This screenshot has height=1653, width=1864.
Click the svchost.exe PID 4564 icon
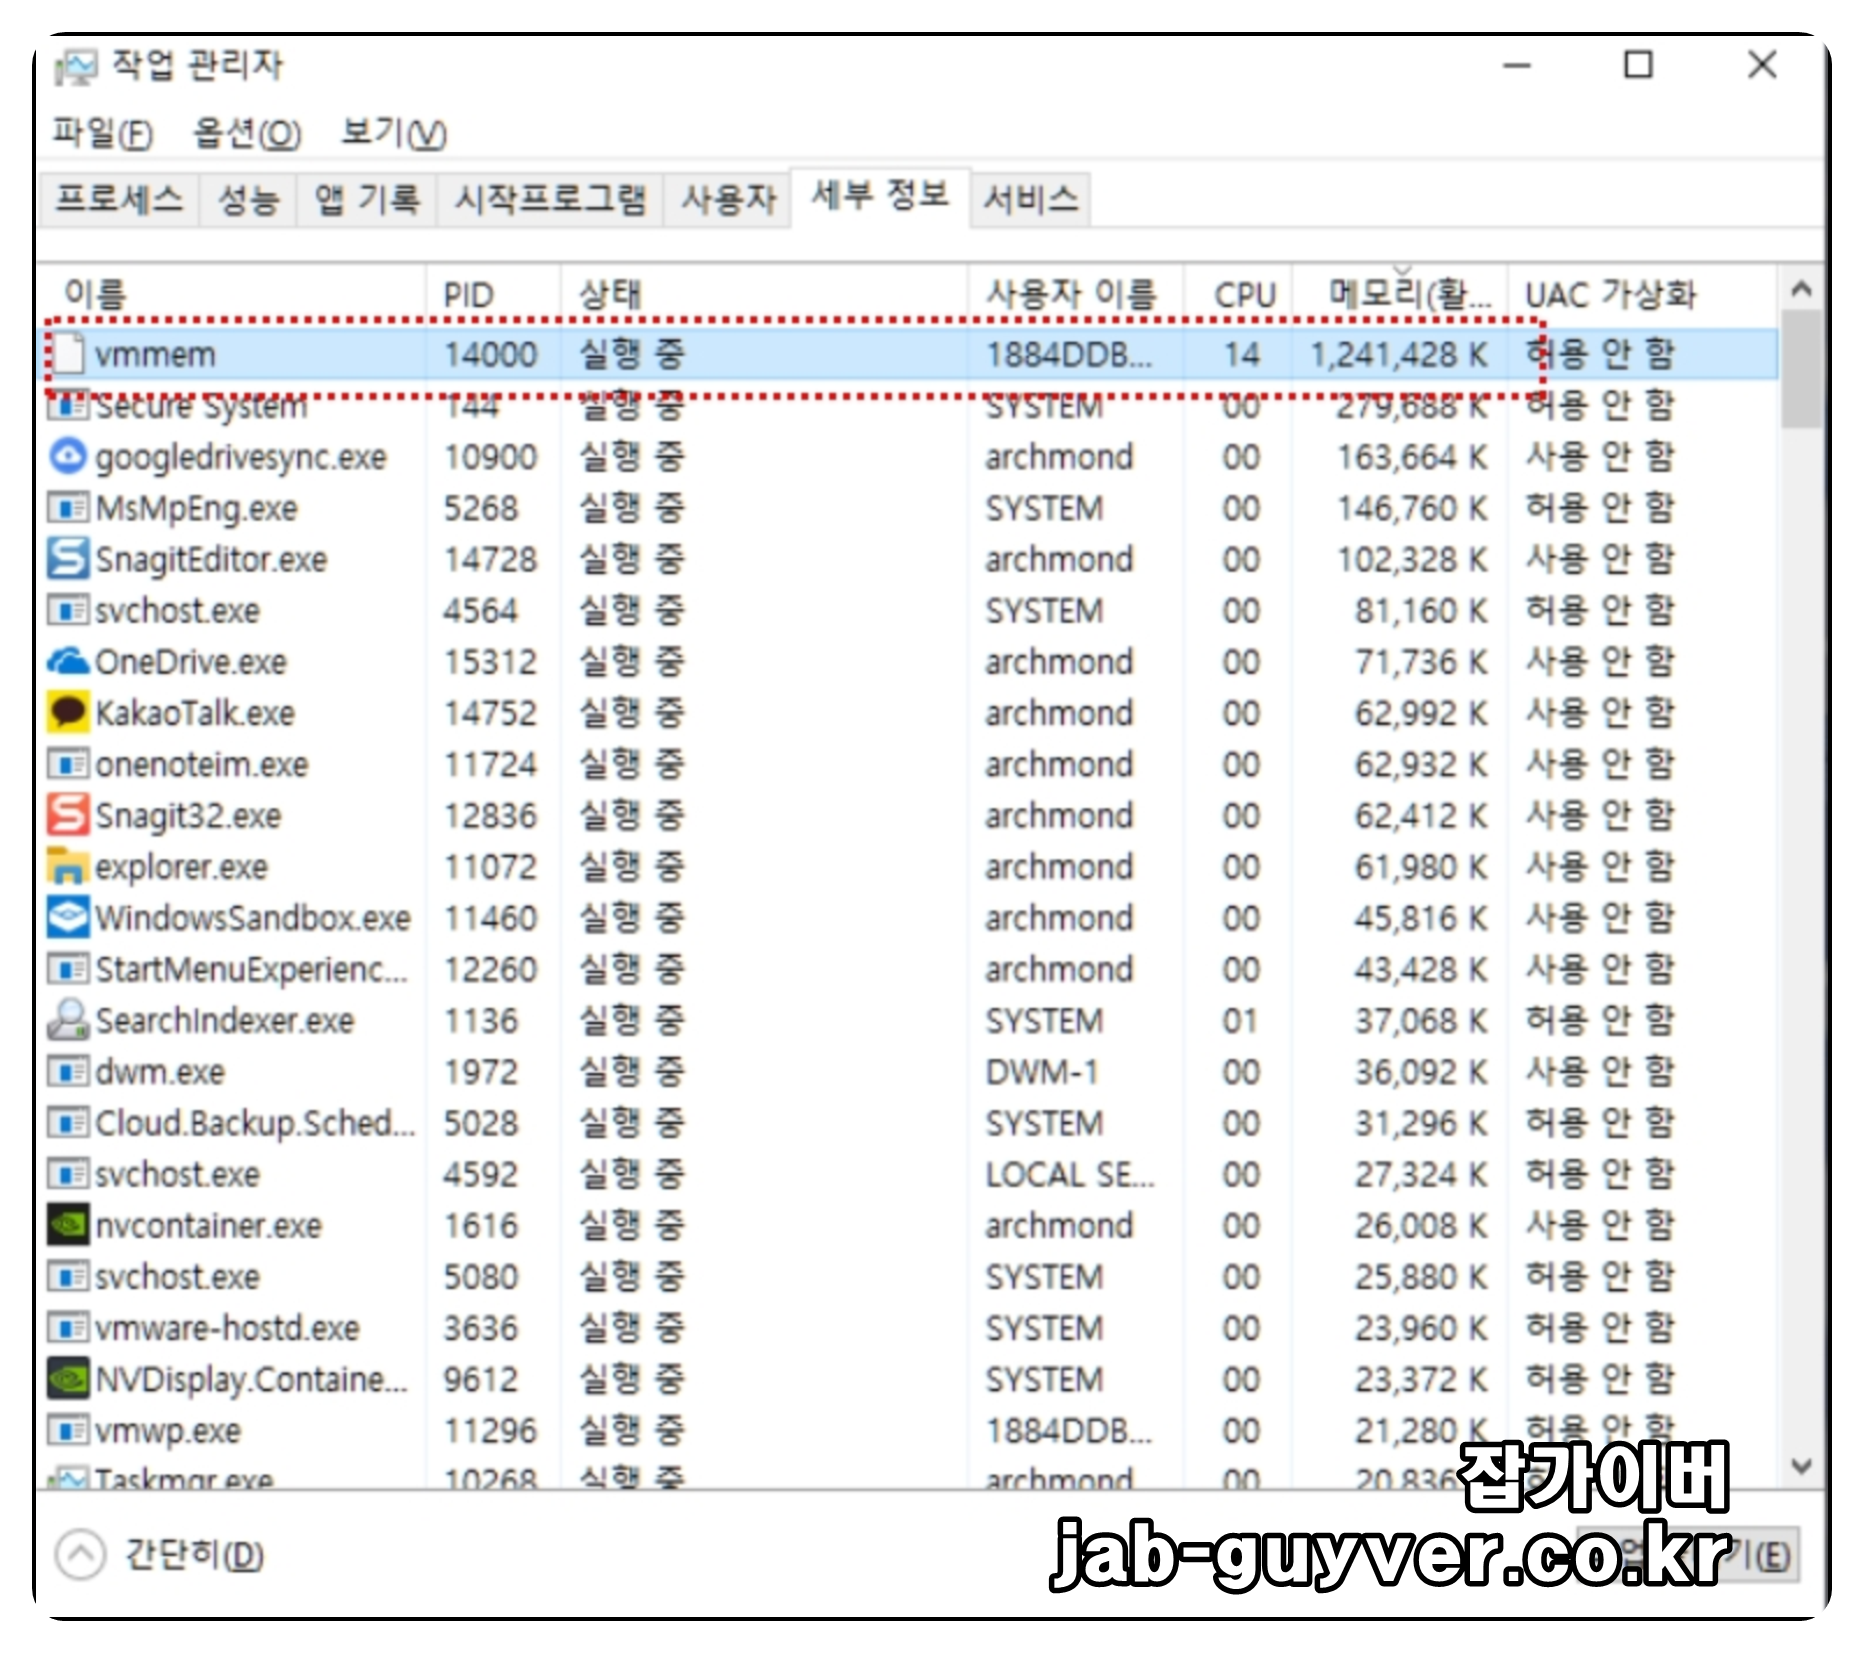pyautogui.click(x=68, y=610)
